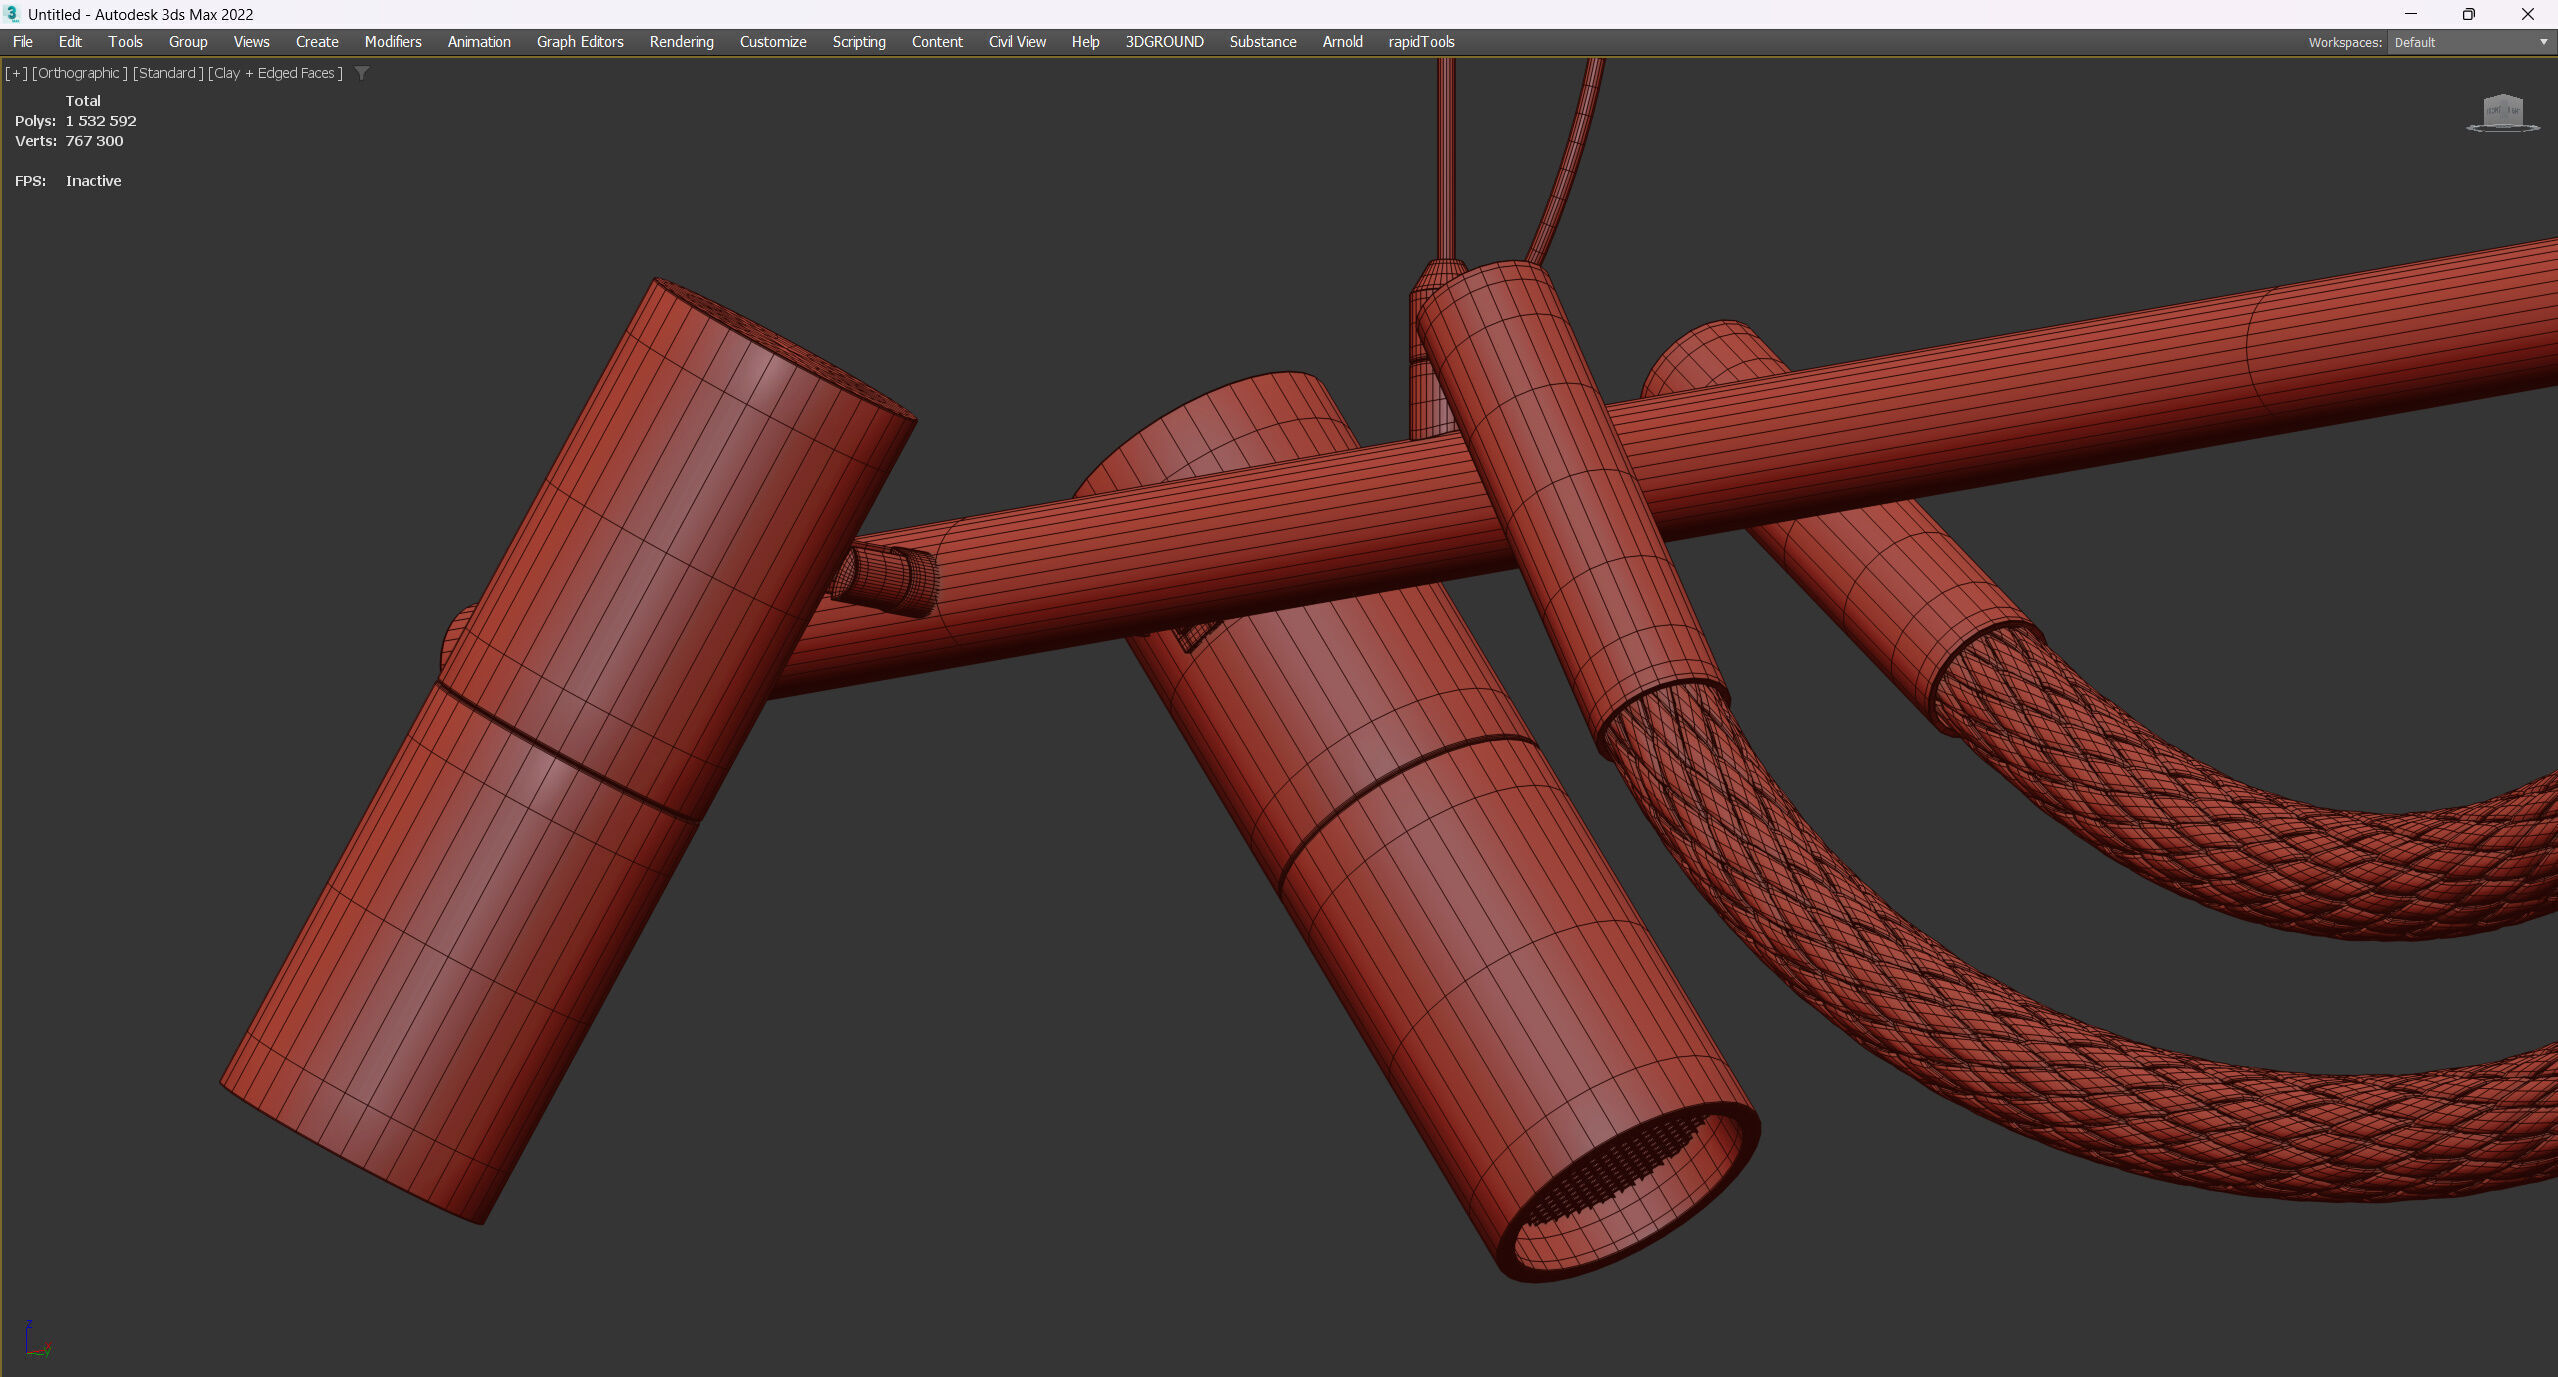This screenshot has height=1377, width=2558.
Task: Open the Standard viewport quality menu
Action: pyautogui.click(x=168, y=73)
